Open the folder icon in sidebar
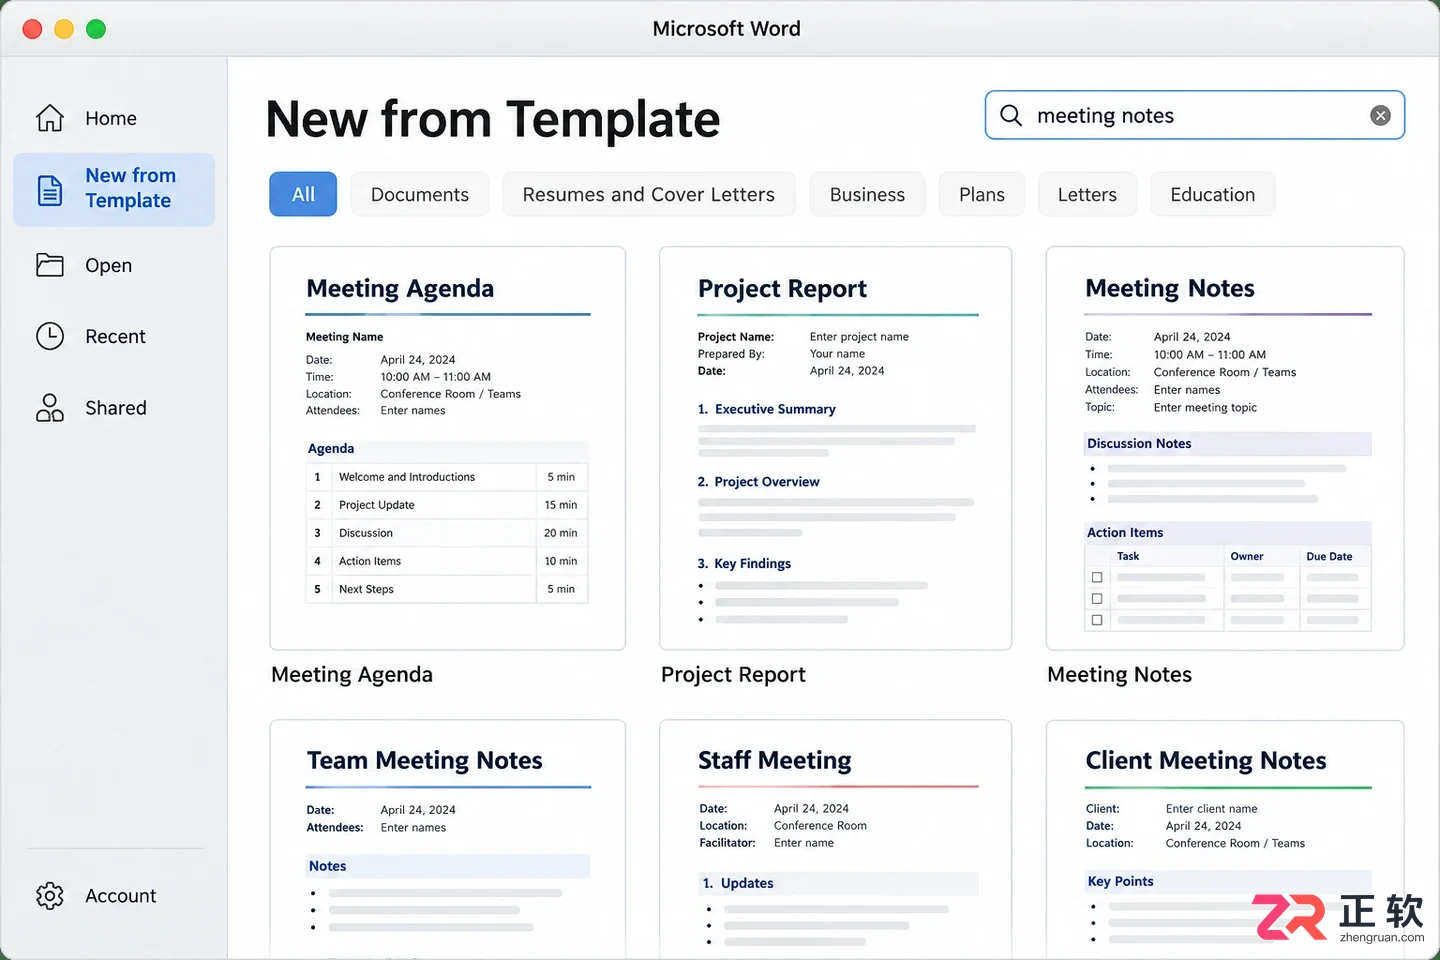The width and height of the screenshot is (1440, 960). tap(50, 265)
